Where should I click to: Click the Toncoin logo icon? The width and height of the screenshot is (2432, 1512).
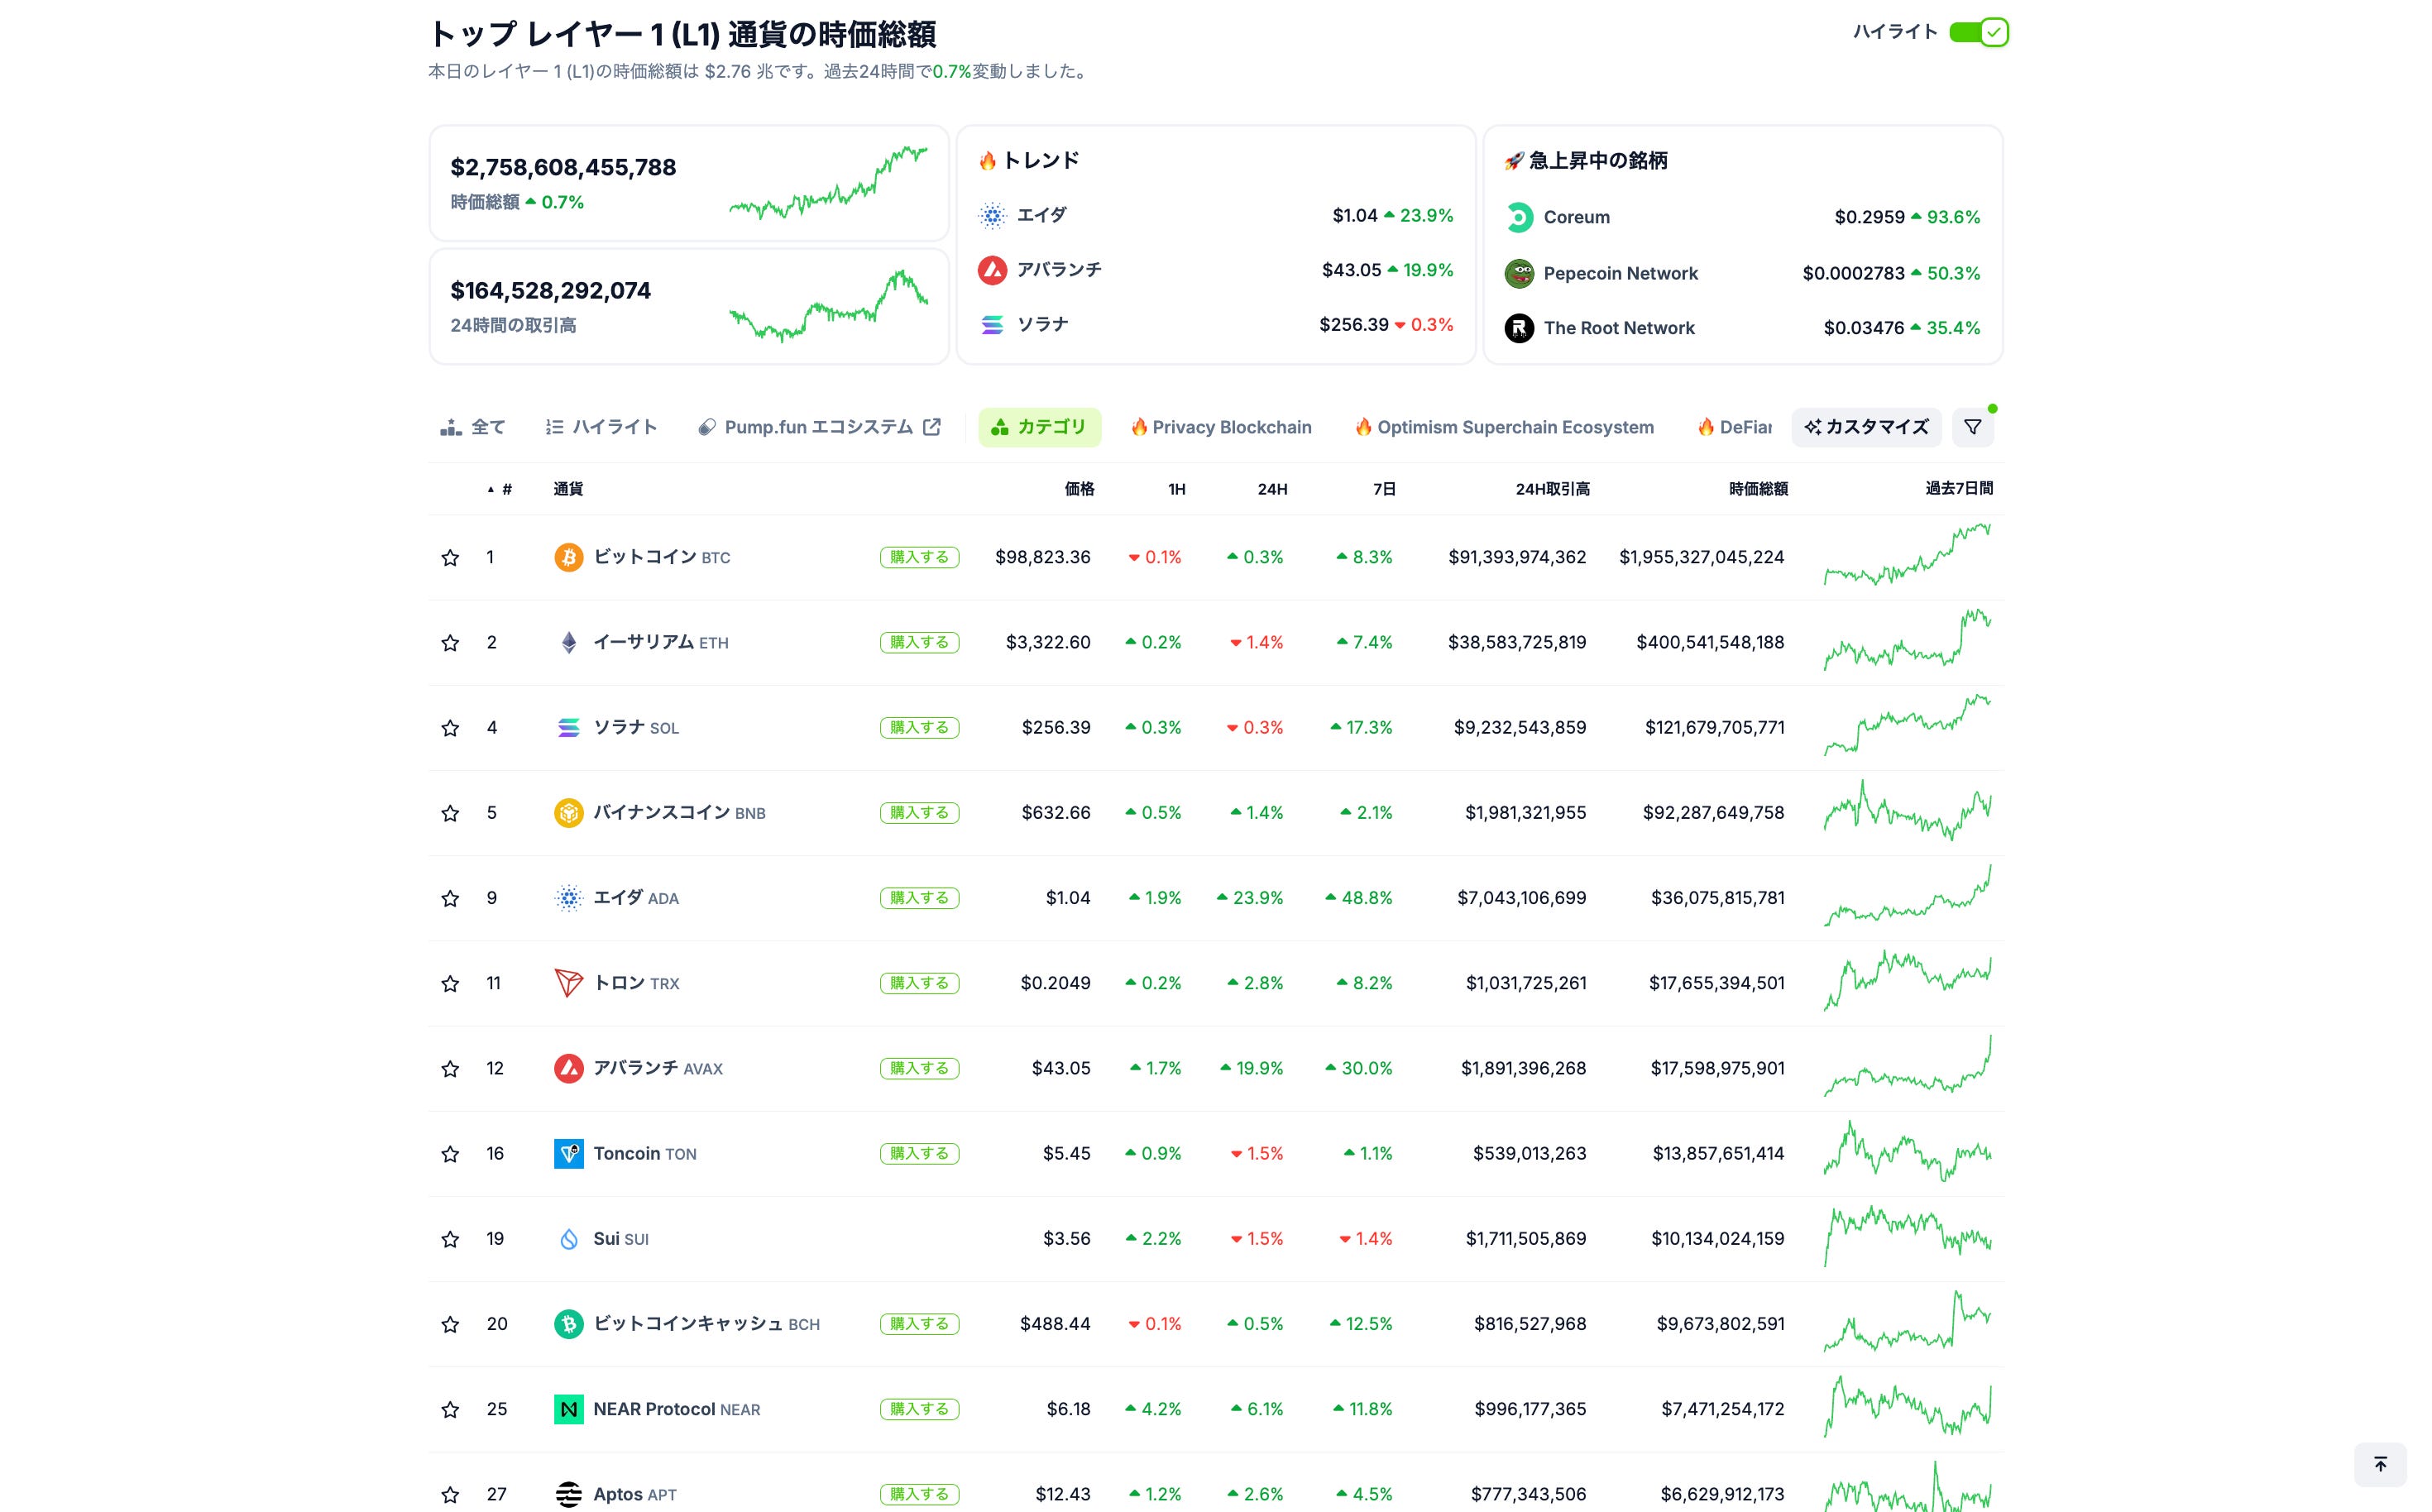pos(568,1153)
